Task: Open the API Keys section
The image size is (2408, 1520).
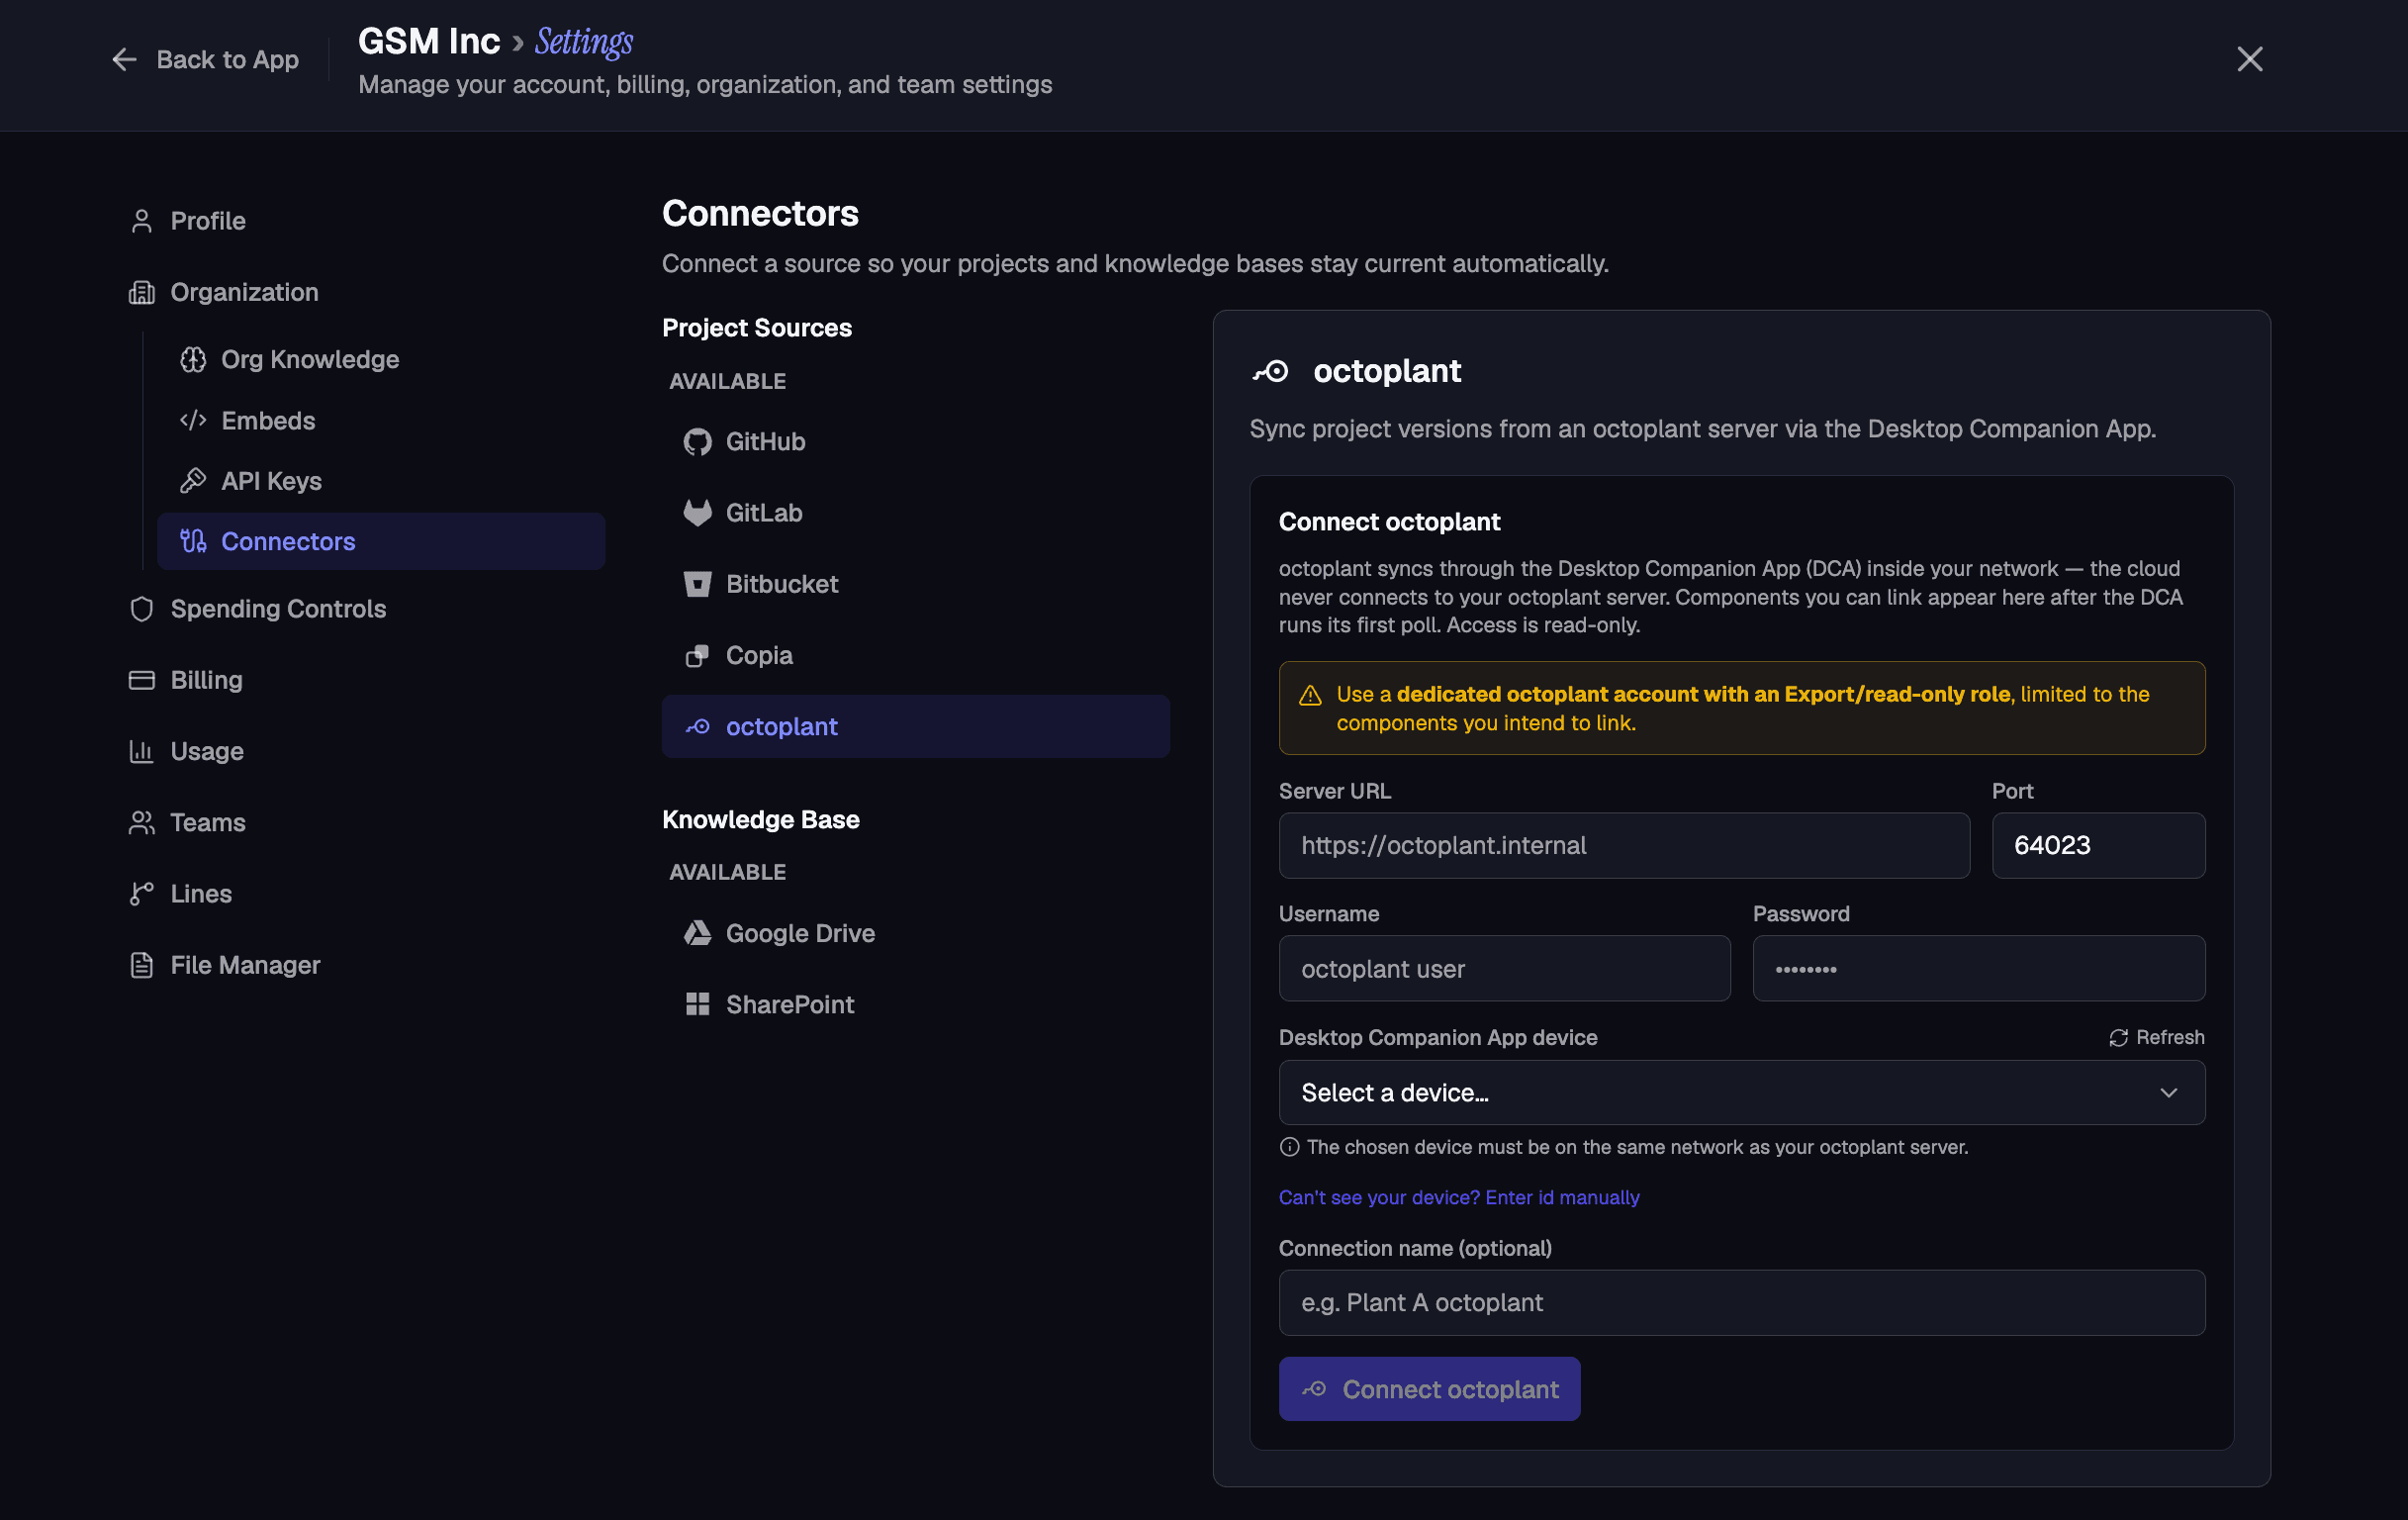Action: (271, 481)
